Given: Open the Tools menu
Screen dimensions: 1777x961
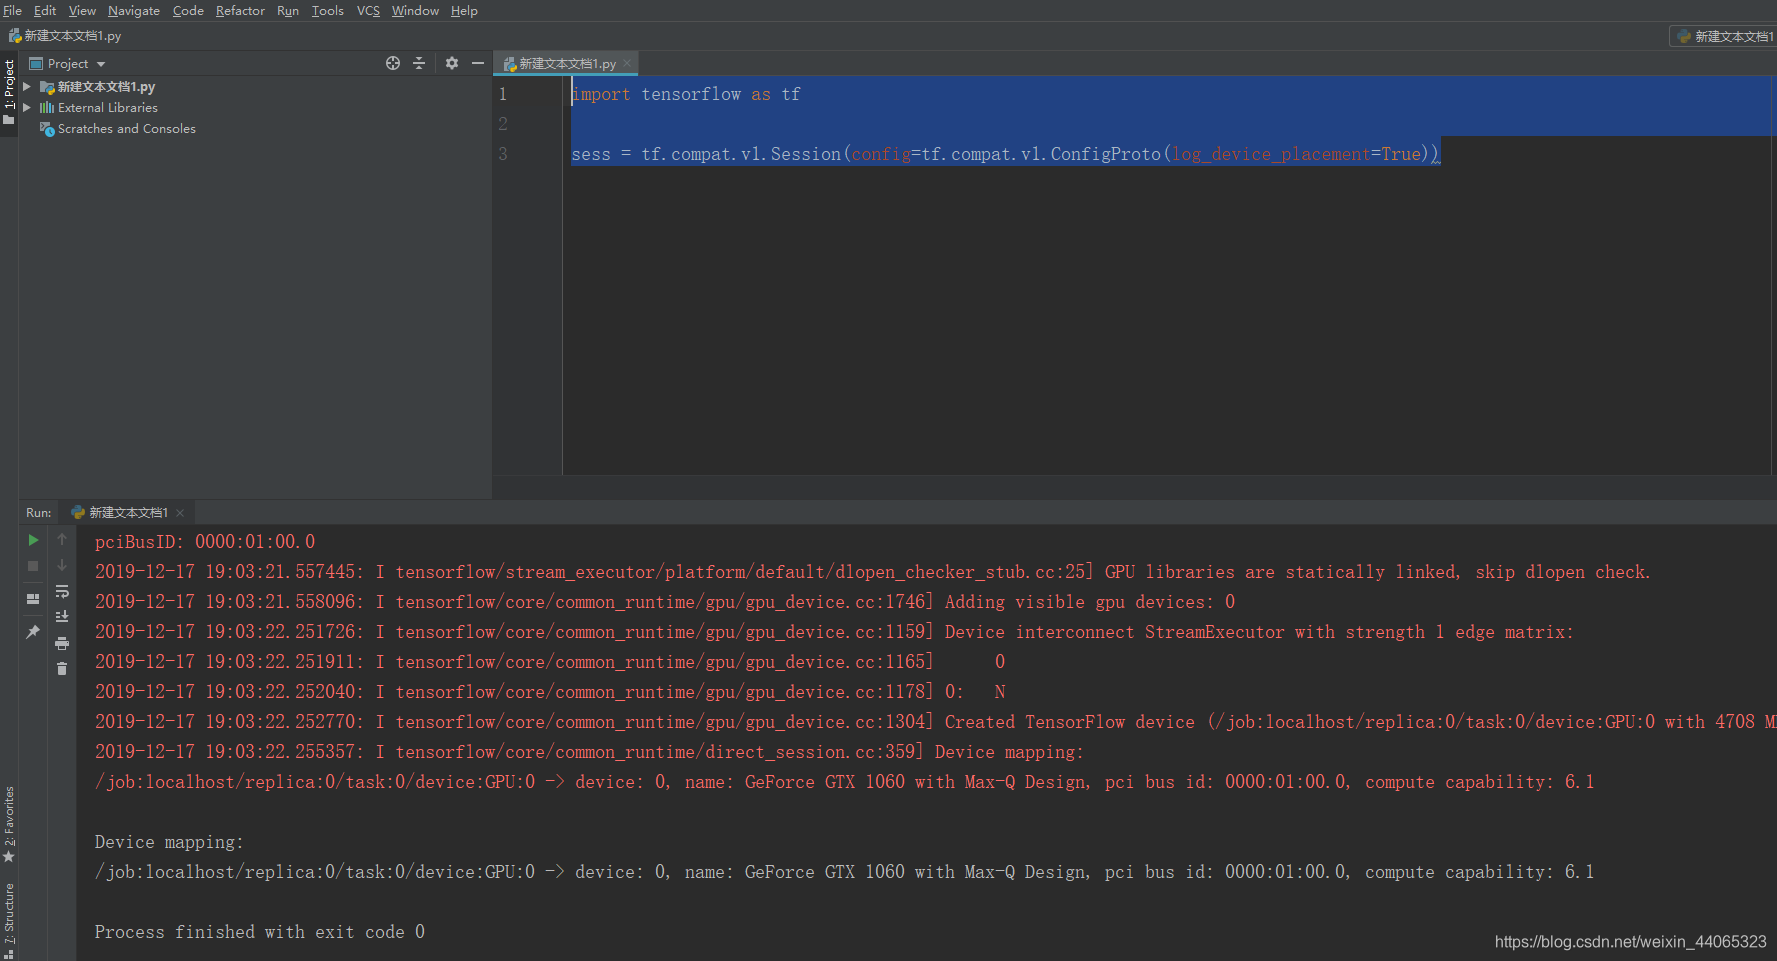Looking at the screenshot, I should pyautogui.click(x=327, y=10).
